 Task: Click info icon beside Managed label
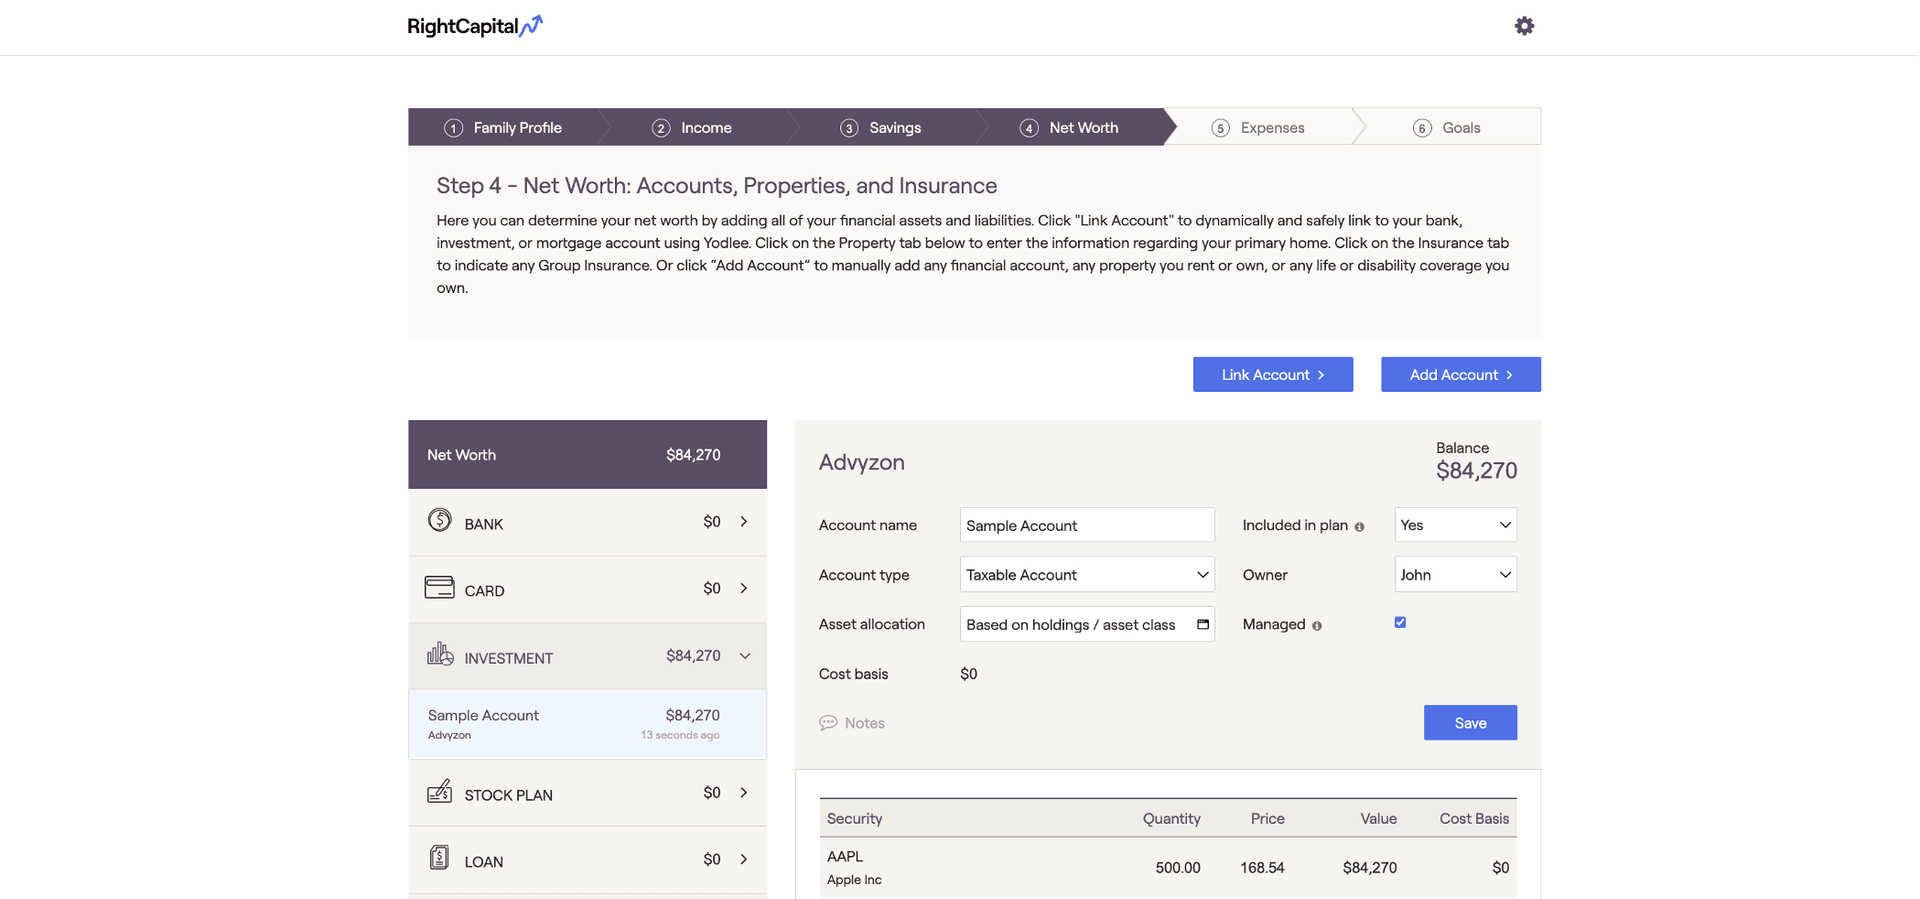coord(1317,626)
